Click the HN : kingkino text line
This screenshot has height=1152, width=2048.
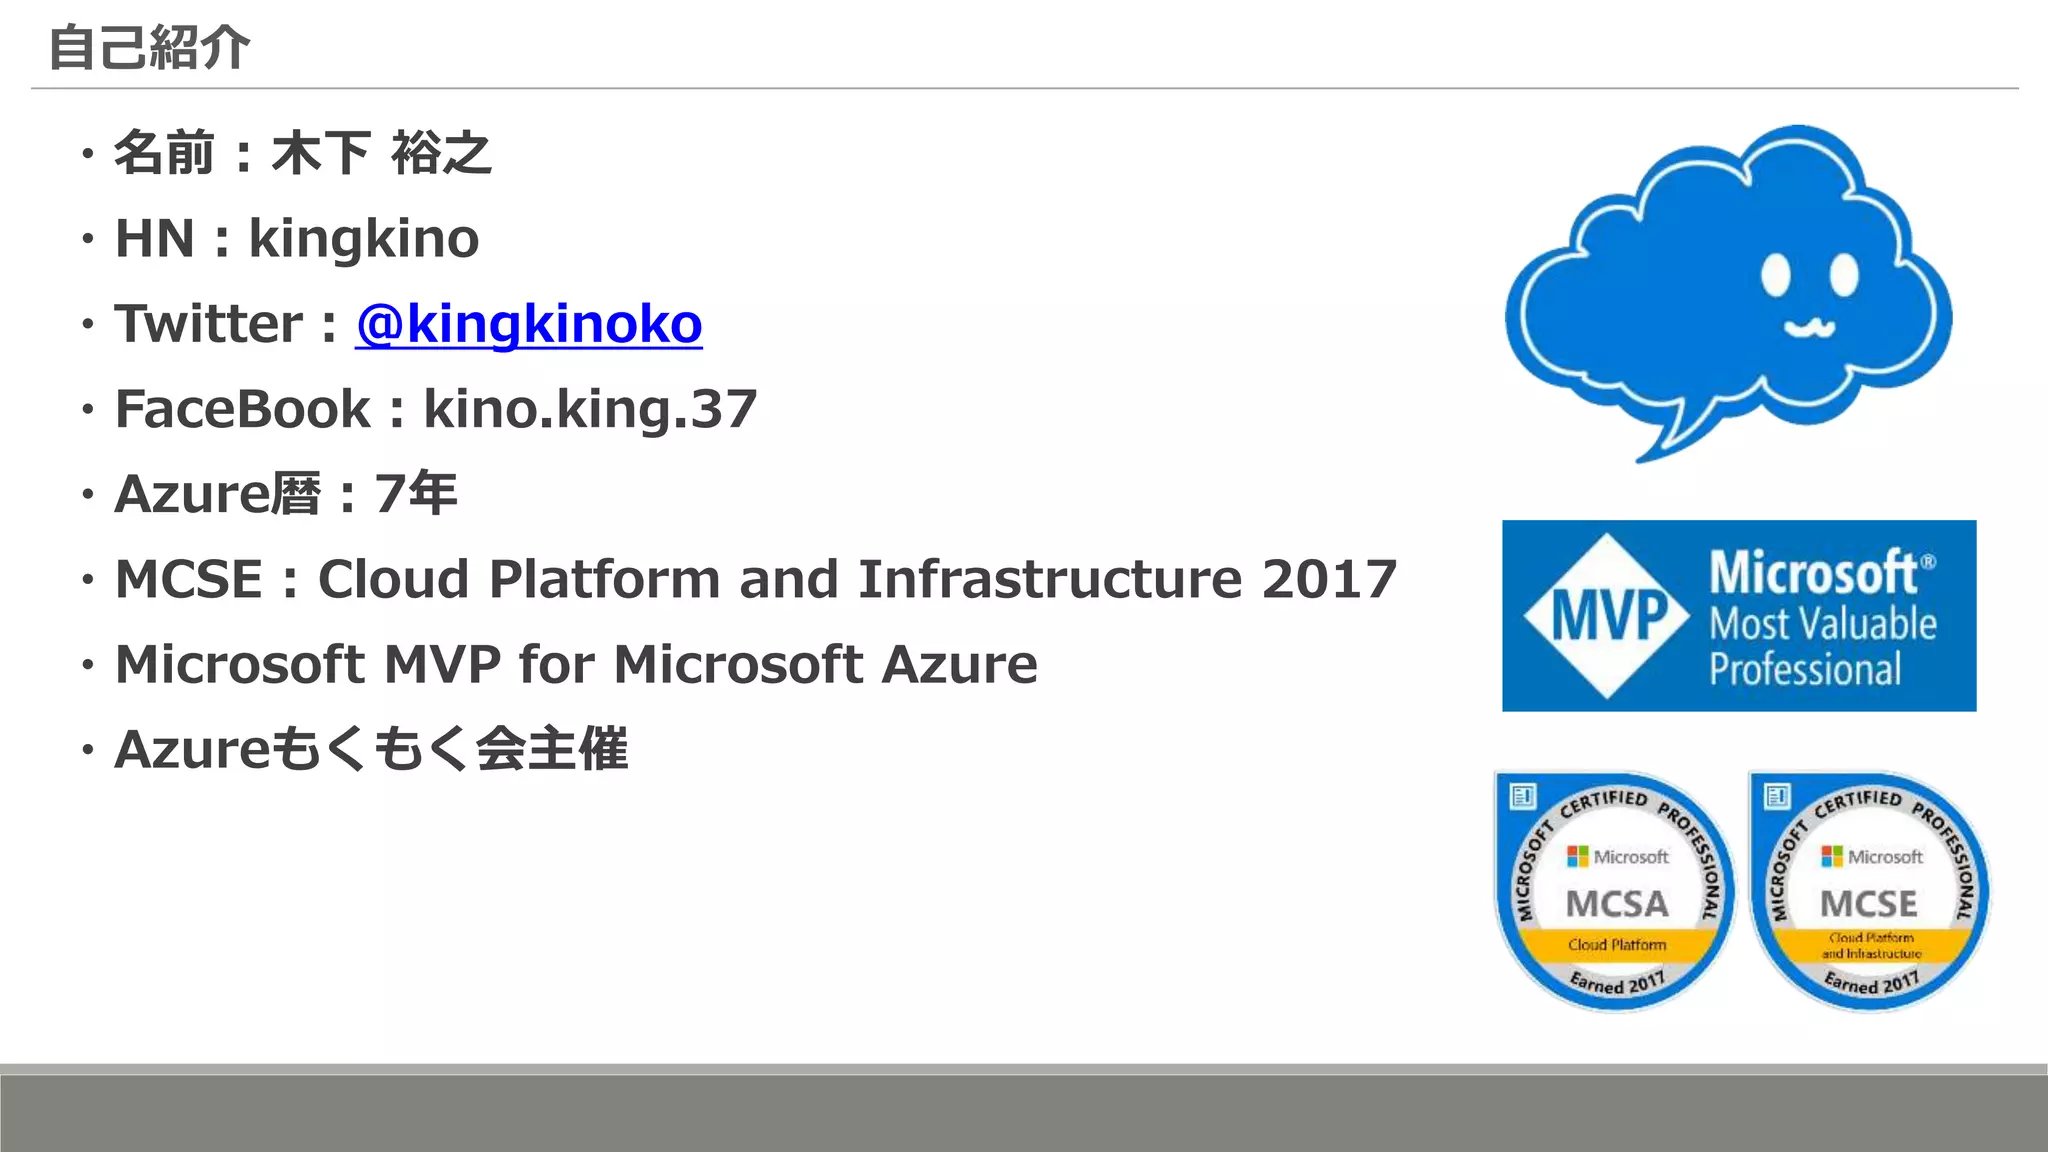297,239
